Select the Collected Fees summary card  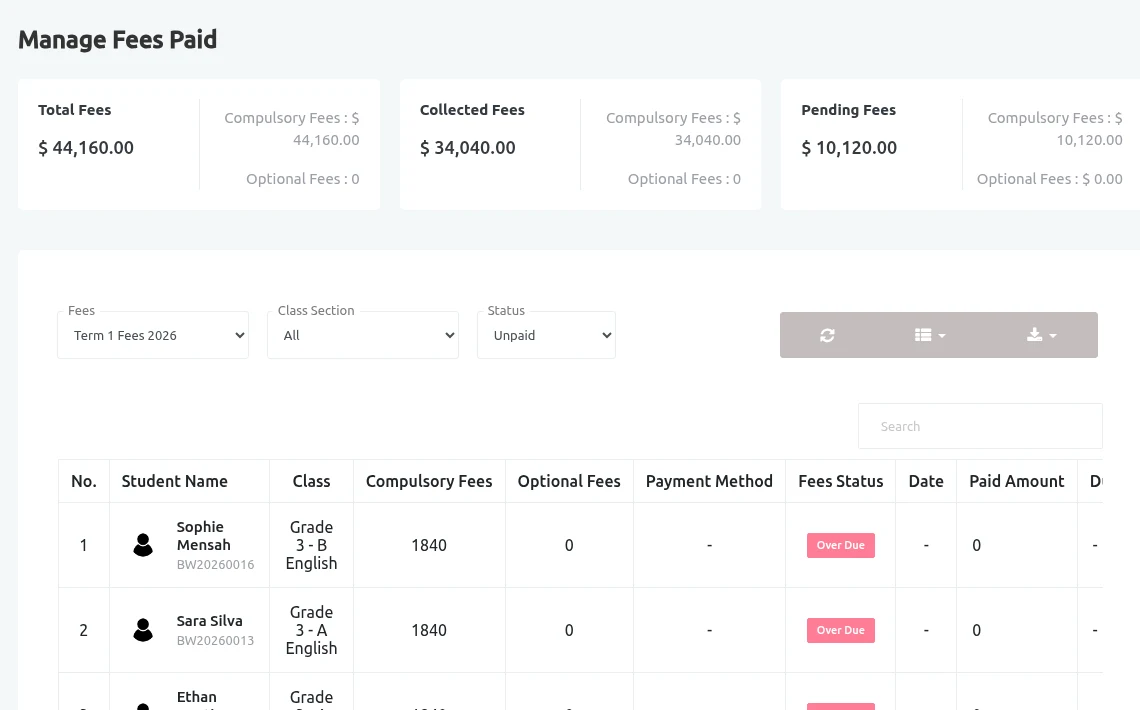580,145
